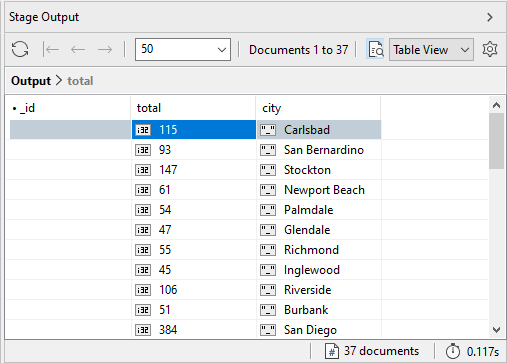Screen dimensions: 507x363
Task: Go to next page arrow
Action: click(x=105, y=50)
